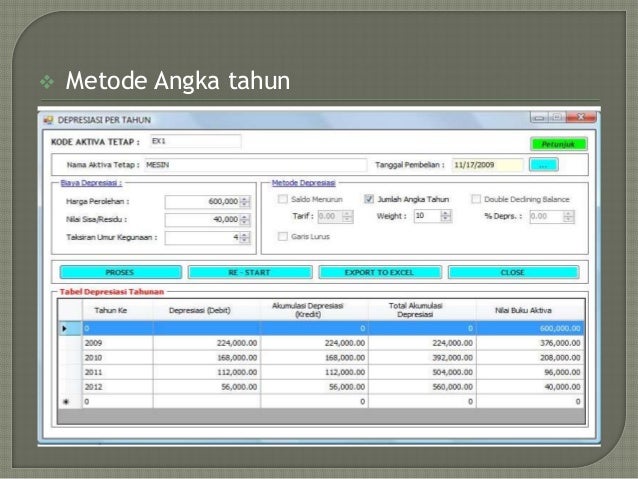638x479 pixels.
Task: Maximize the Depresiasi Per Tahun window
Action: click(557, 118)
